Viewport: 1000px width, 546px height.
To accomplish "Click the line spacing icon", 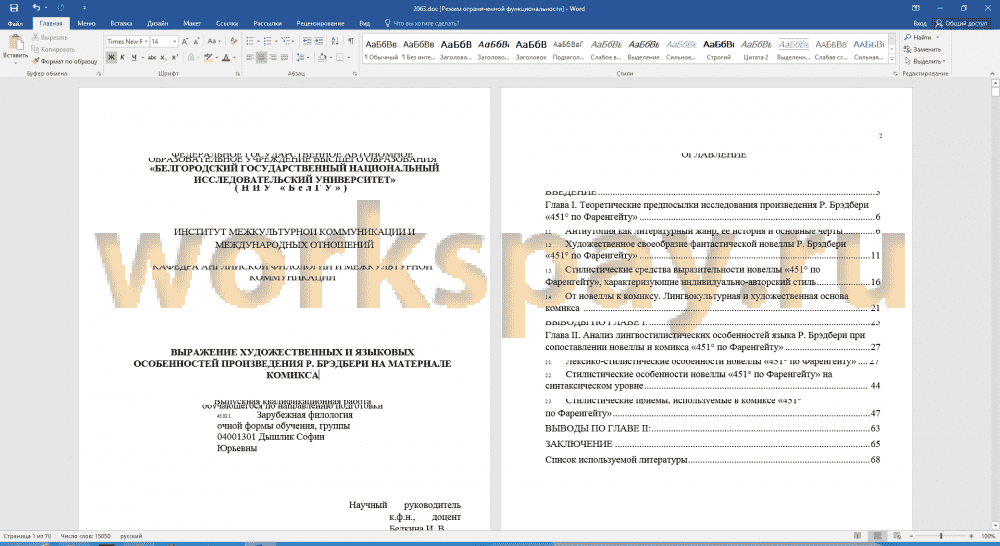I will coord(302,57).
